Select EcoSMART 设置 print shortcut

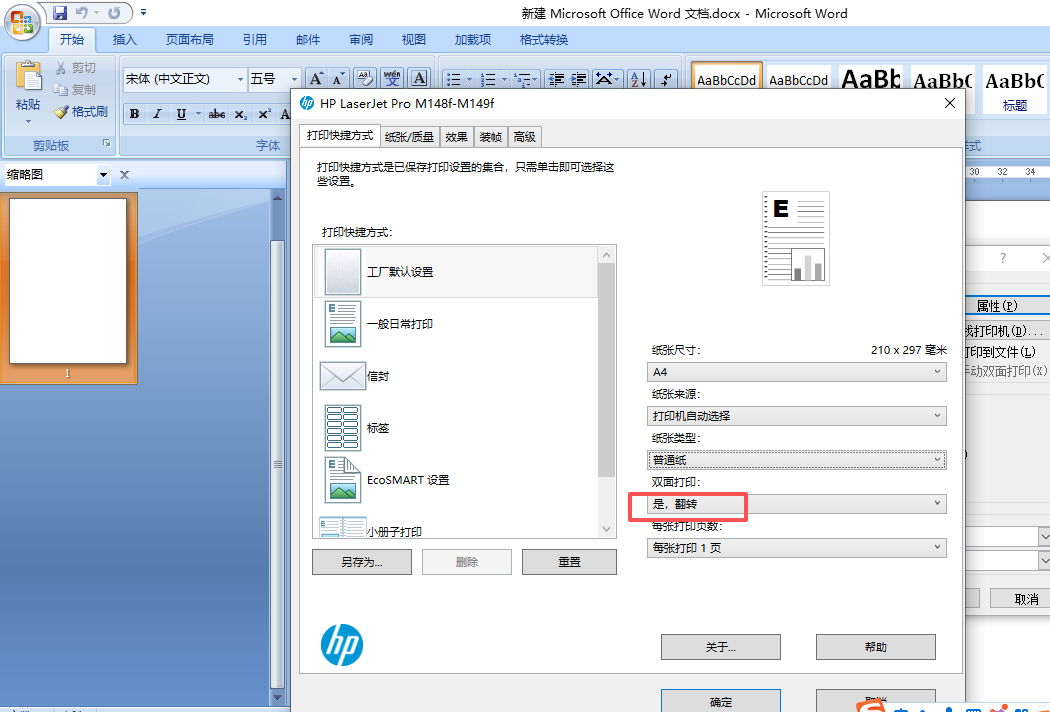click(455, 480)
